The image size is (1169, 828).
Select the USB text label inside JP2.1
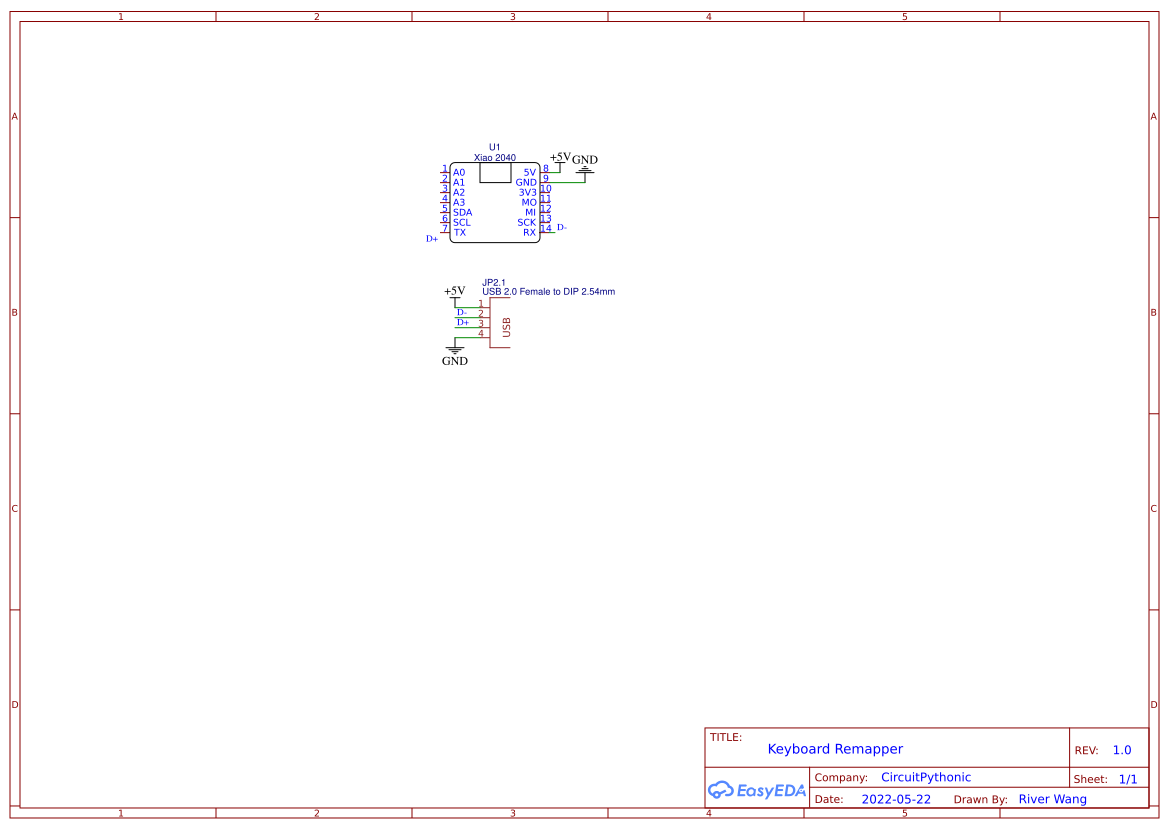point(506,326)
